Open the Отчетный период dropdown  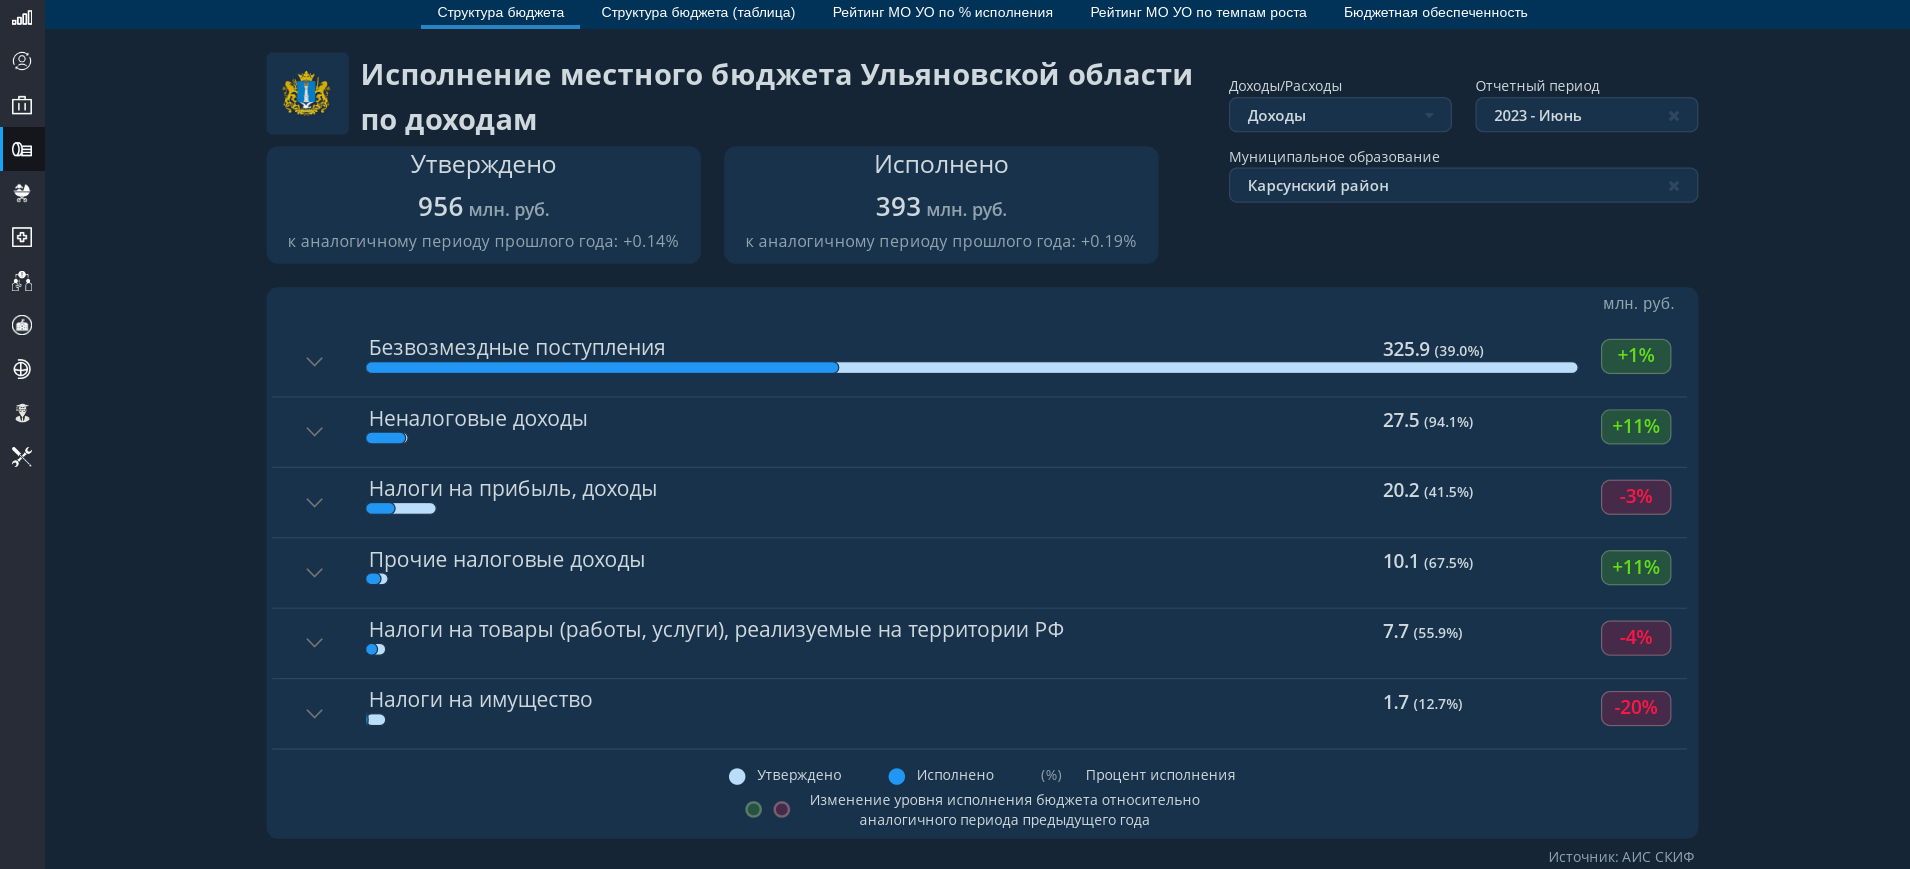click(1586, 115)
